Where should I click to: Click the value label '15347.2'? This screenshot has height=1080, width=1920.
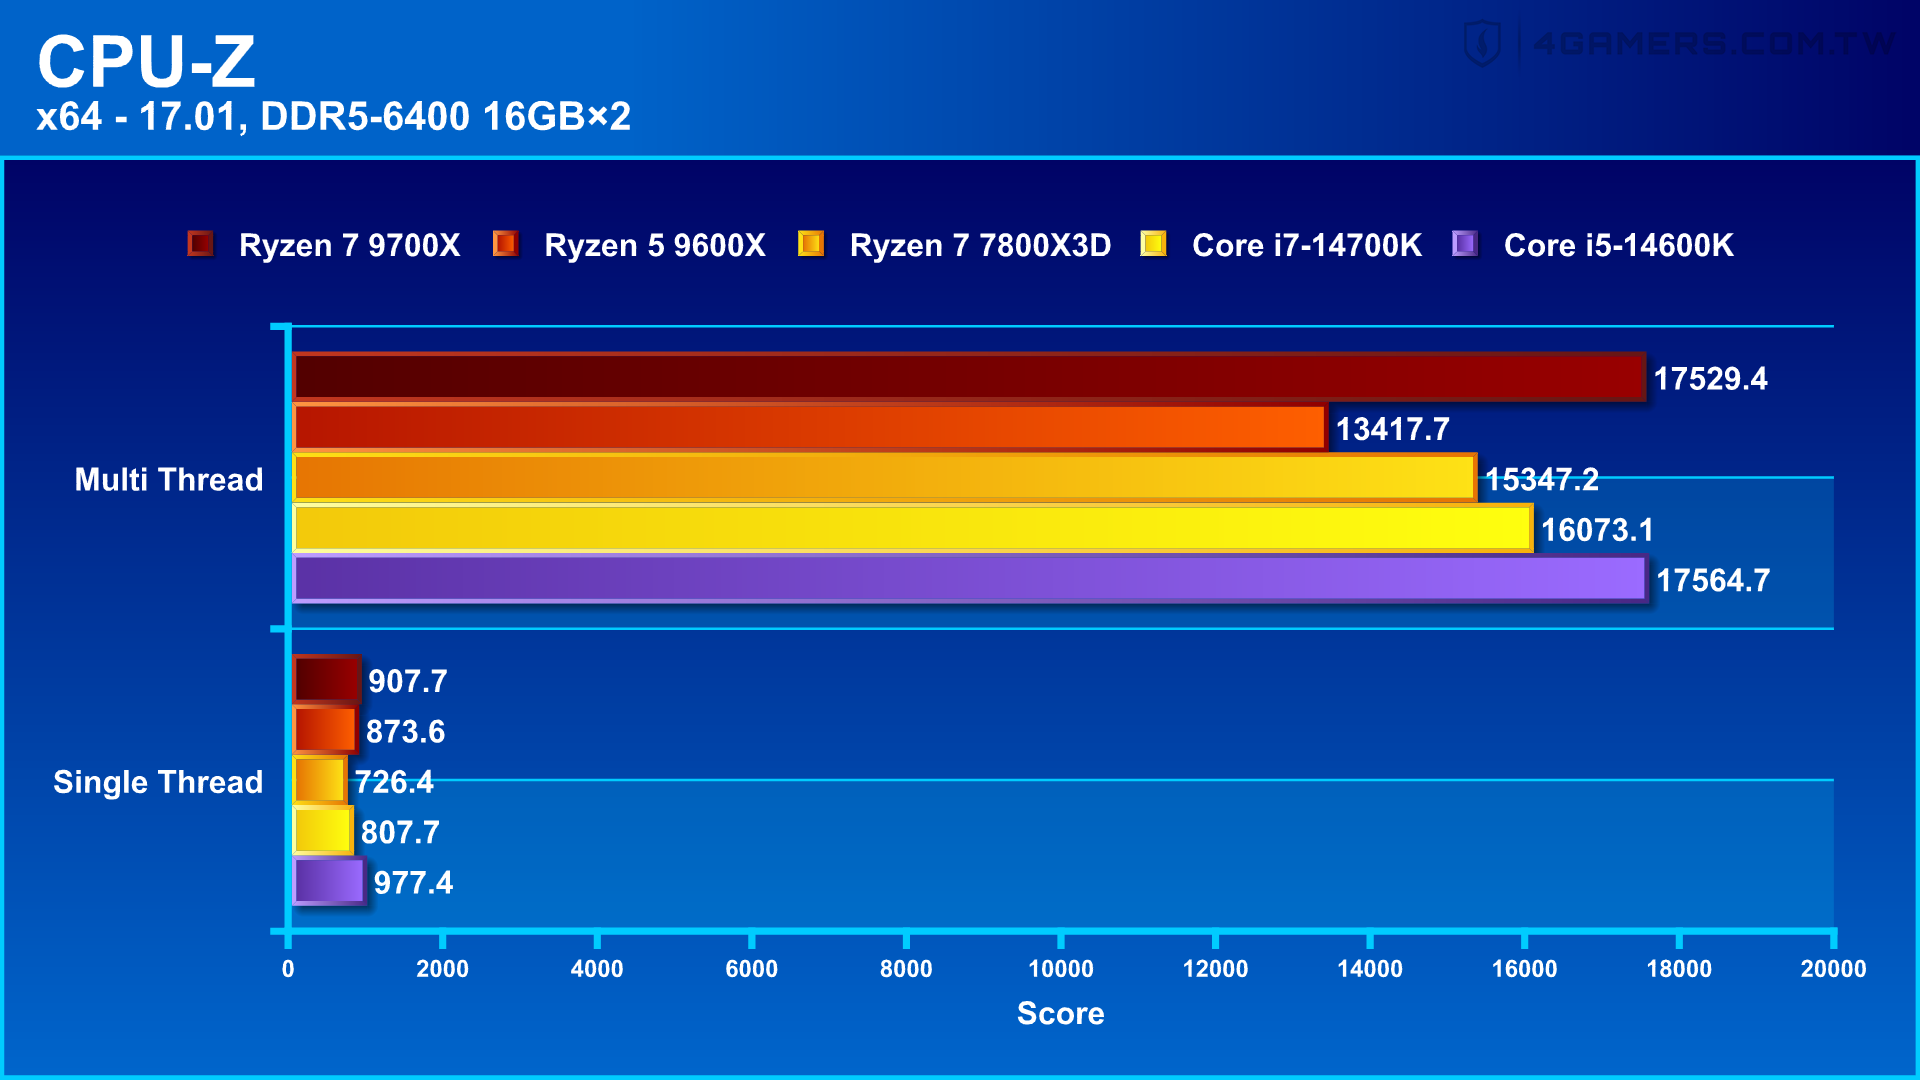click(1541, 480)
